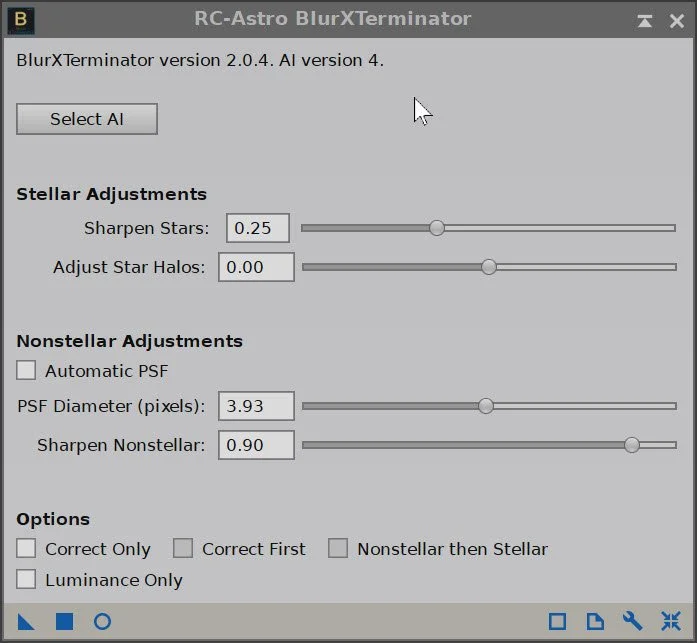Screen dimensions: 697x643
Task: Click the New Instance triangle icon
Action: click(x=26, y=622)
